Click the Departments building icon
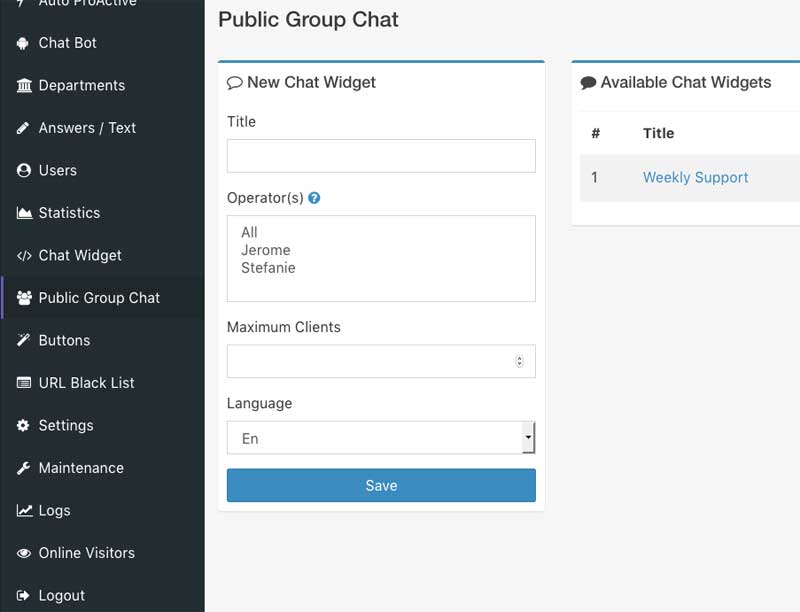 [x=24, y=86]
